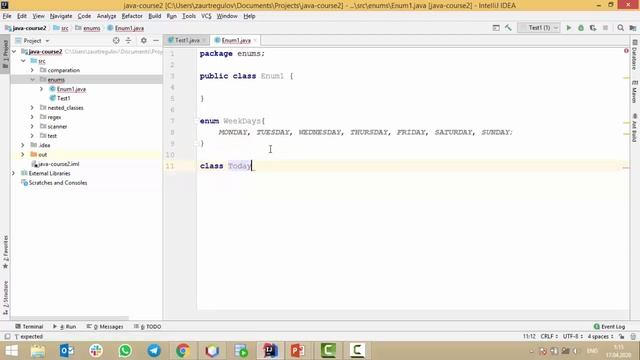Hide the Project tool window
This screenshot has width=640, height=360.
pyautogui.click(x=156, y=40)
